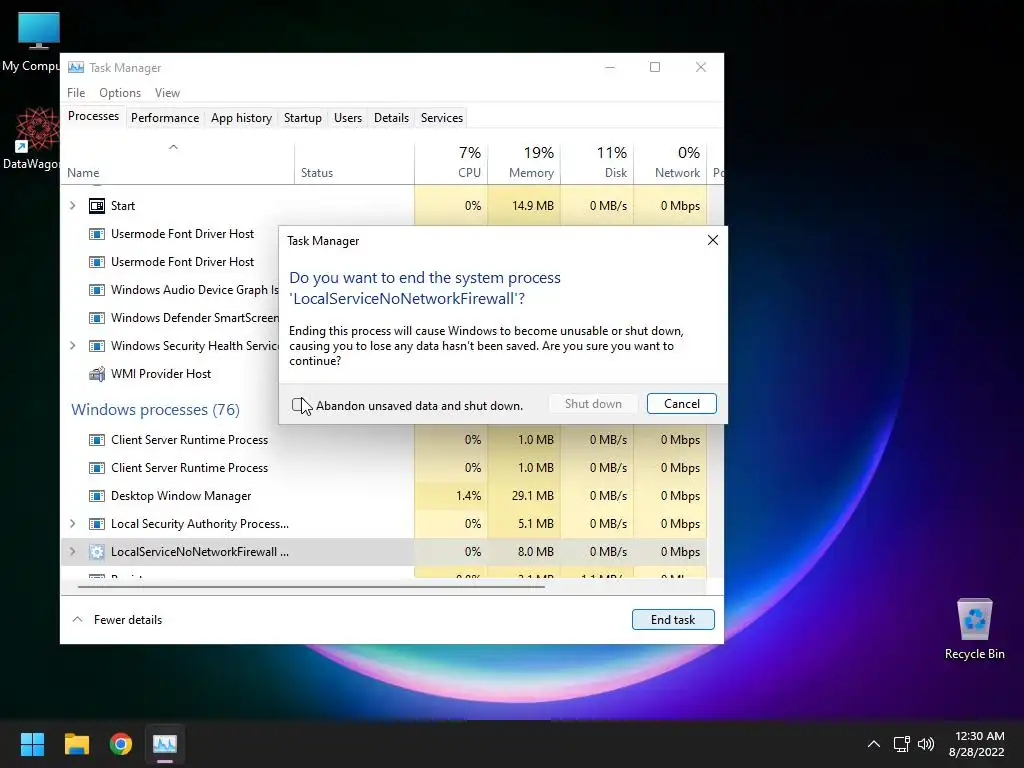The image size is (1024, 768).
Task: Open the Options menu
Action: [120, 93]
